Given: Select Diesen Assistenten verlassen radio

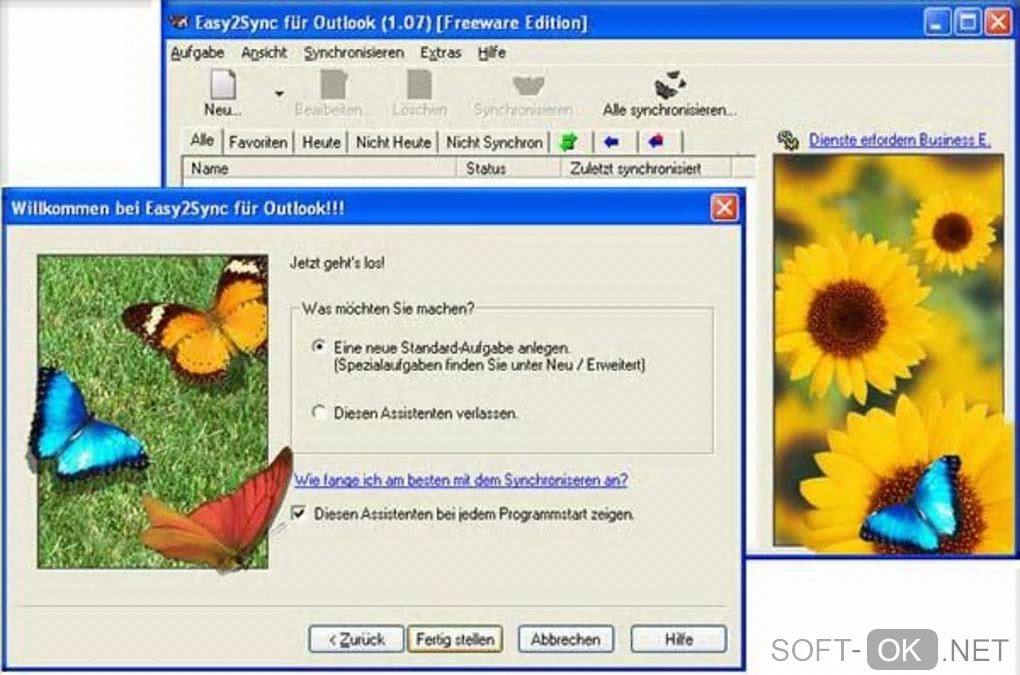Looking at the screenshot, I should 319,412.
